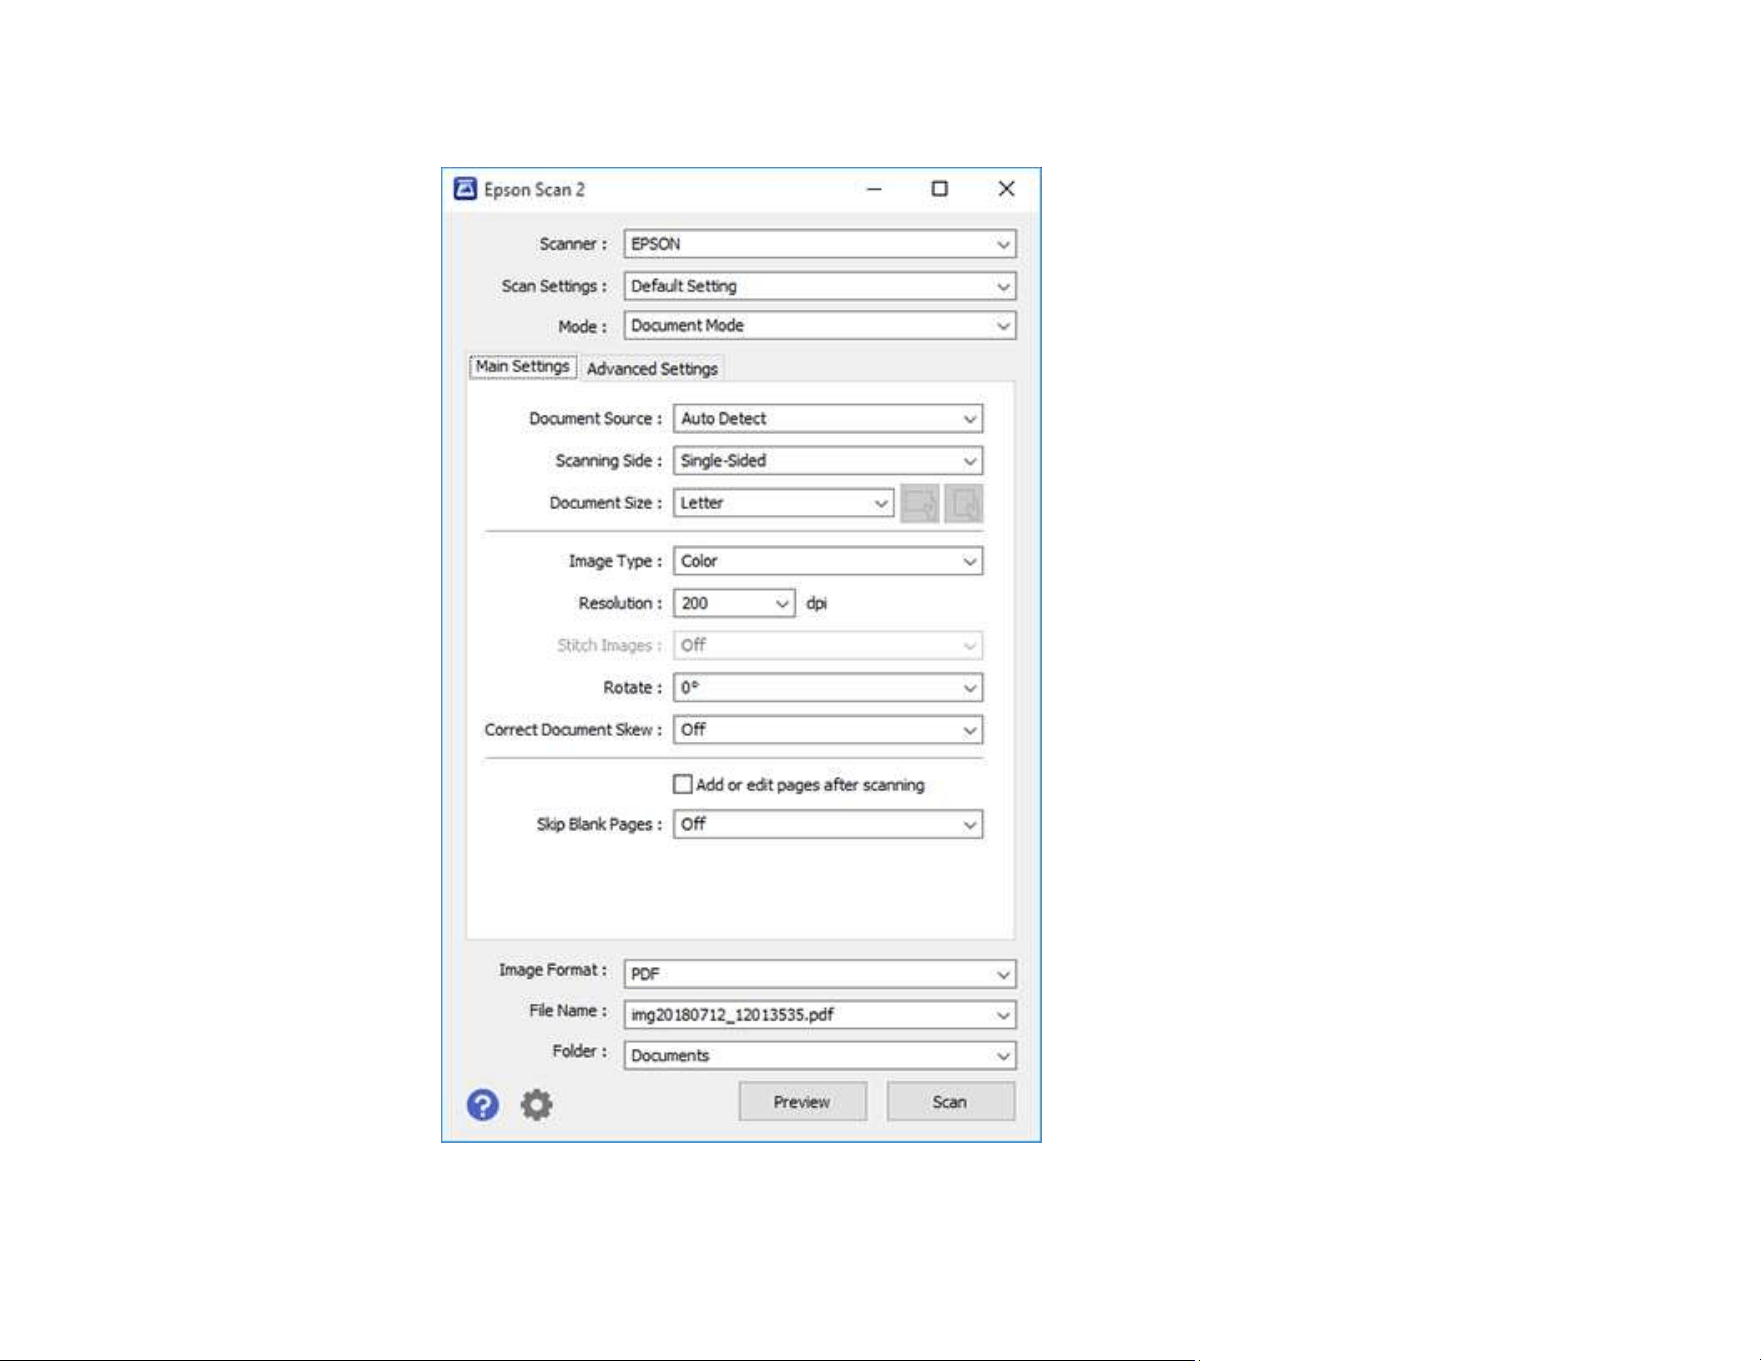Maximize the Epson Scan 2 window
The height and width of the screenshot is (1361, 1761).
(940, 189)
